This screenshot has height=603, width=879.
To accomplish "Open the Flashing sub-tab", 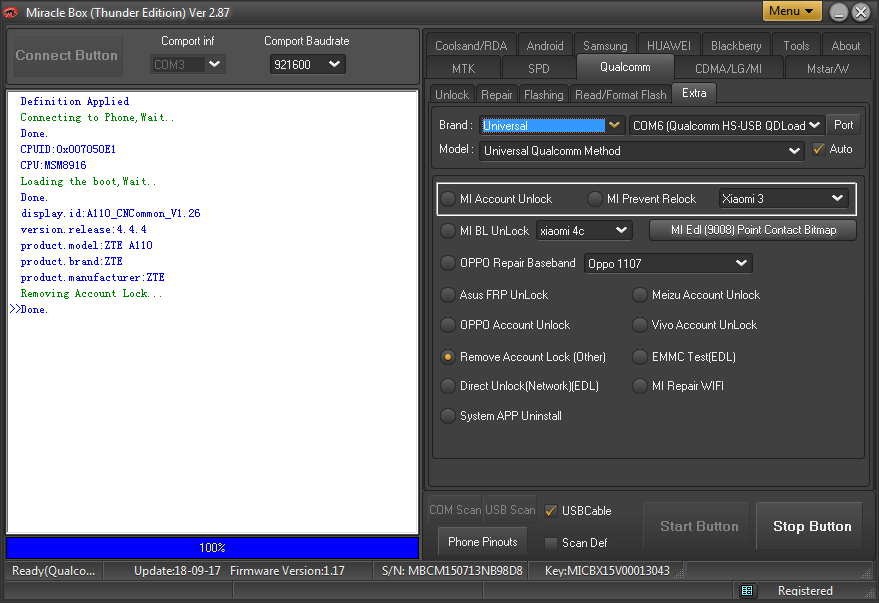I will pos(544,95).
